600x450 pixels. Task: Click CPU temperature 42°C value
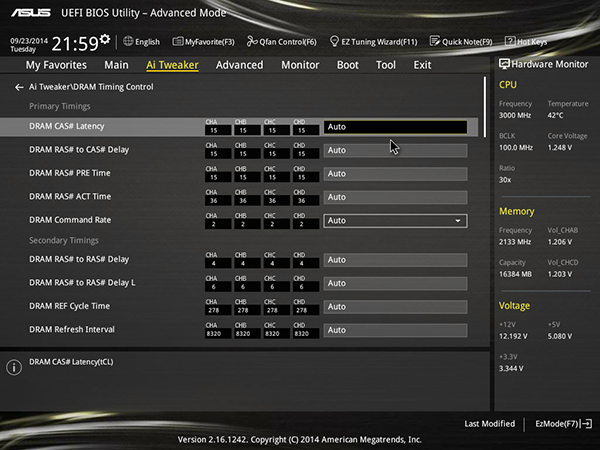coord(555,116)
